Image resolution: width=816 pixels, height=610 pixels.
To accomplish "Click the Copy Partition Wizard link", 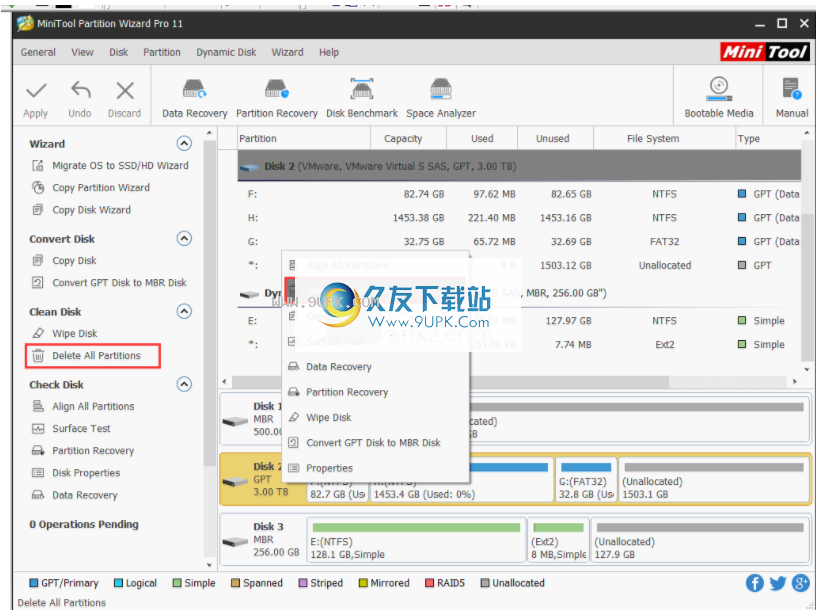I will point(101,187).
